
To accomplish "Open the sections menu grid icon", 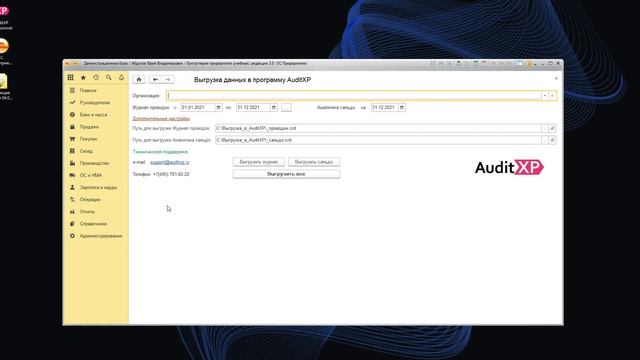I will pyautogui.click(x=71, y=78).
